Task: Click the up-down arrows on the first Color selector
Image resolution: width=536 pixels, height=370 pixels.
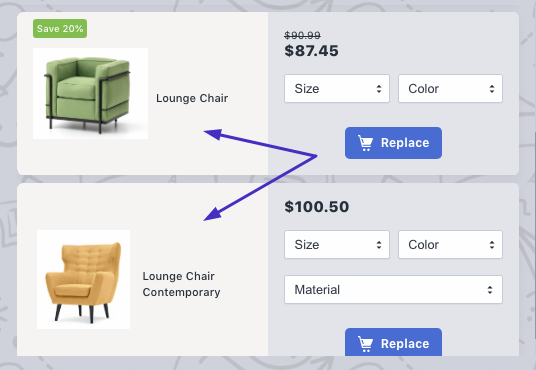Action: [492, 89]
